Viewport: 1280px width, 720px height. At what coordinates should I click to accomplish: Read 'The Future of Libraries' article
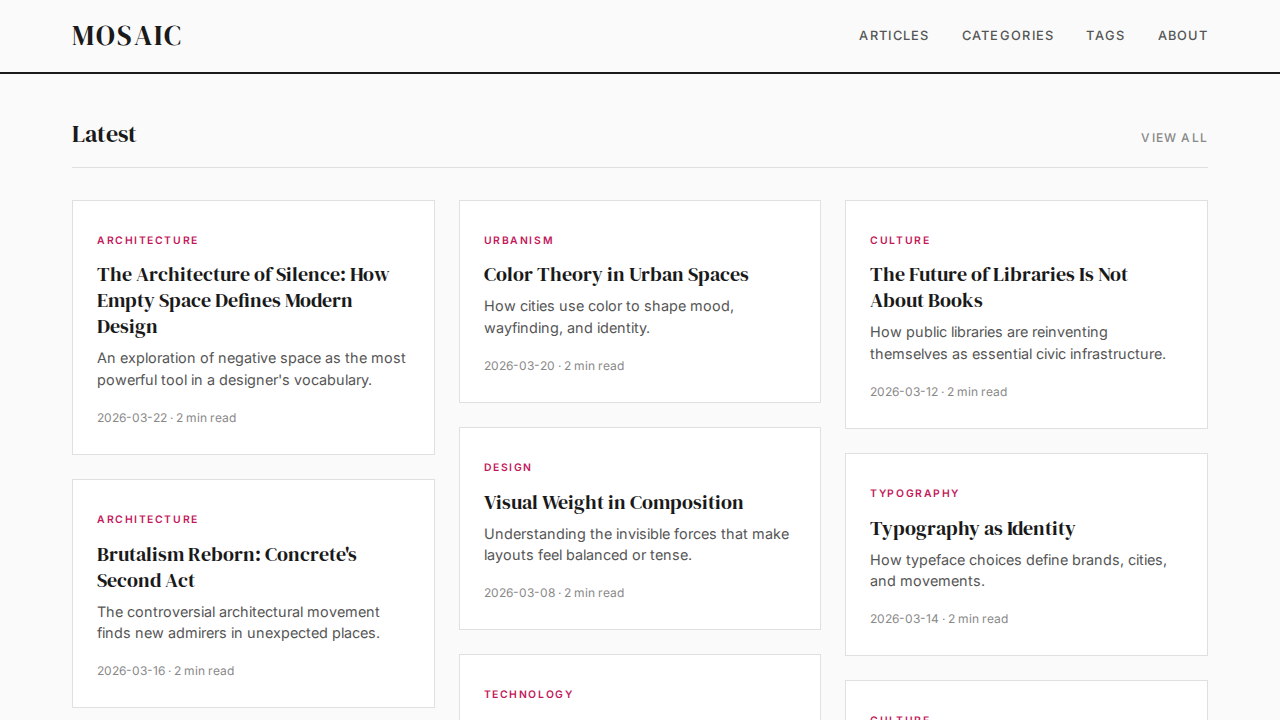[998, 287]
